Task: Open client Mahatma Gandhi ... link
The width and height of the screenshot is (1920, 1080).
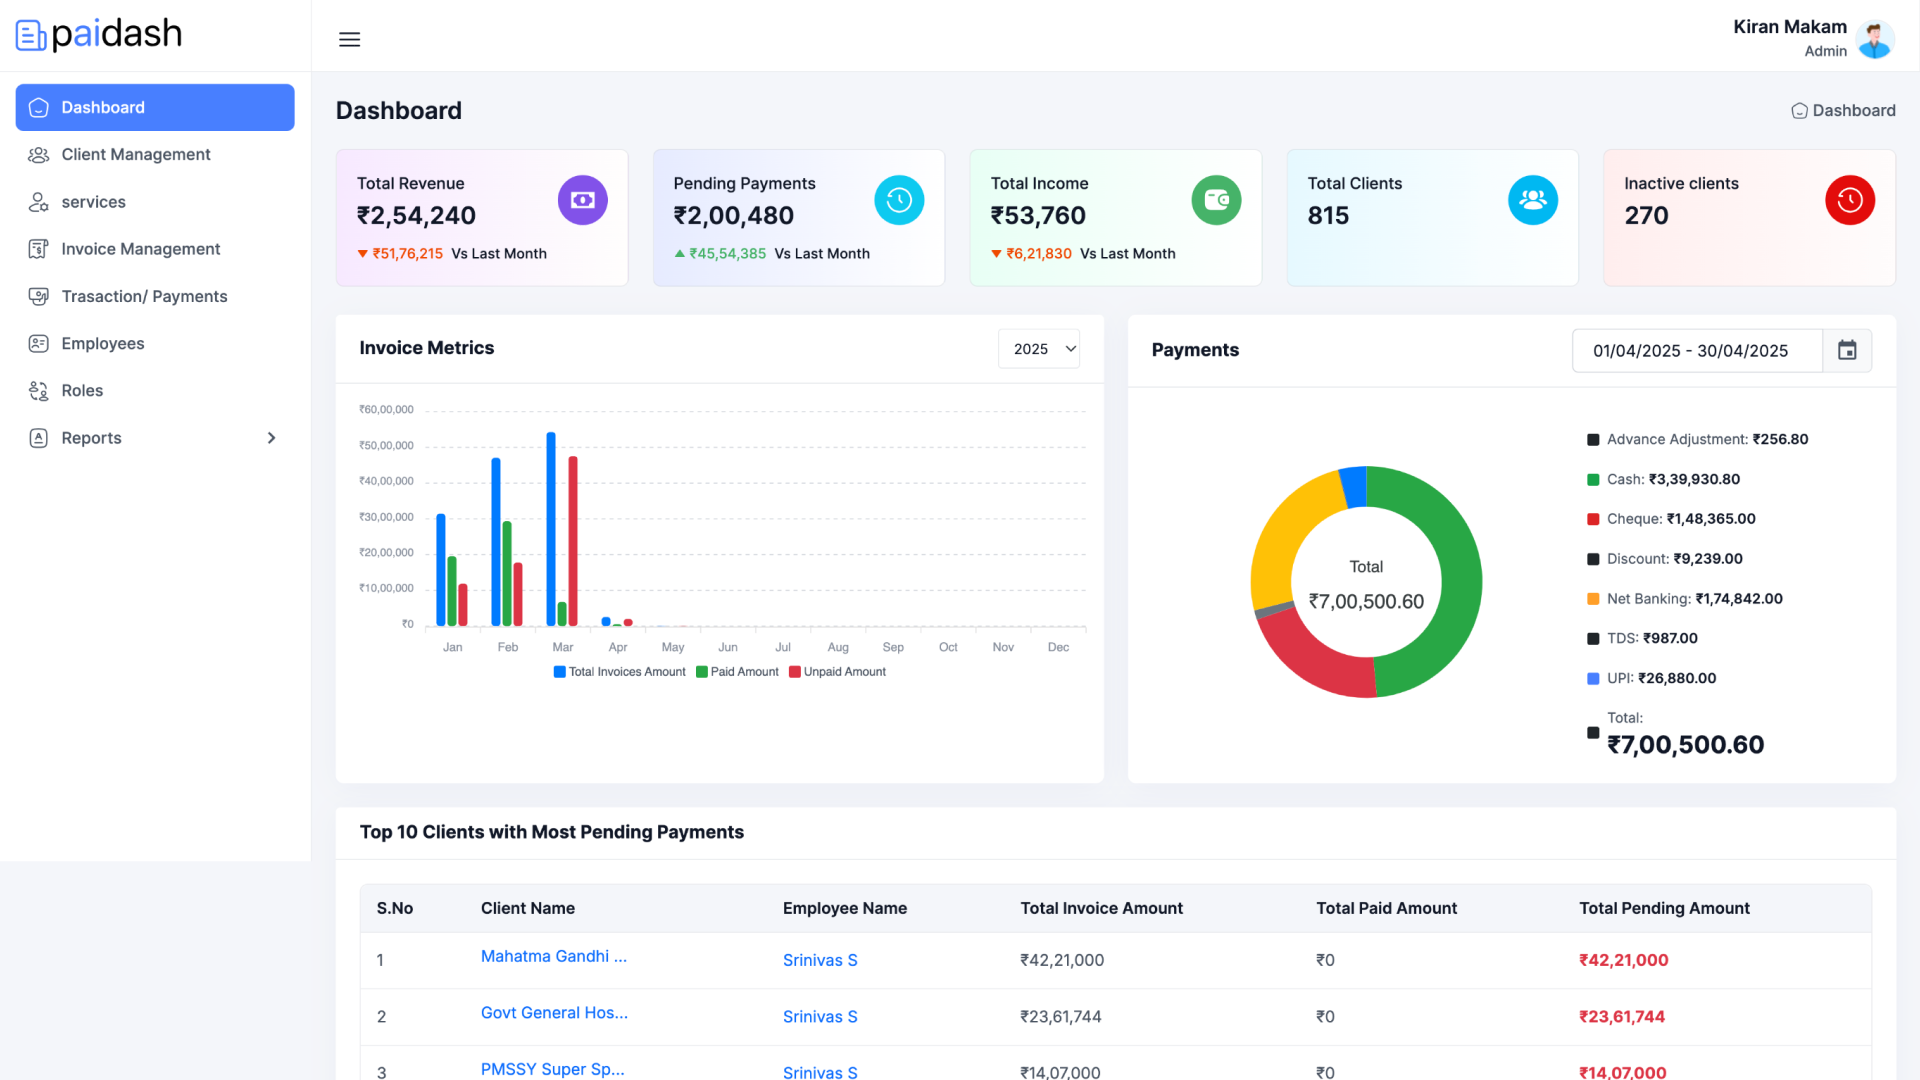Action: tap(554, 957)
